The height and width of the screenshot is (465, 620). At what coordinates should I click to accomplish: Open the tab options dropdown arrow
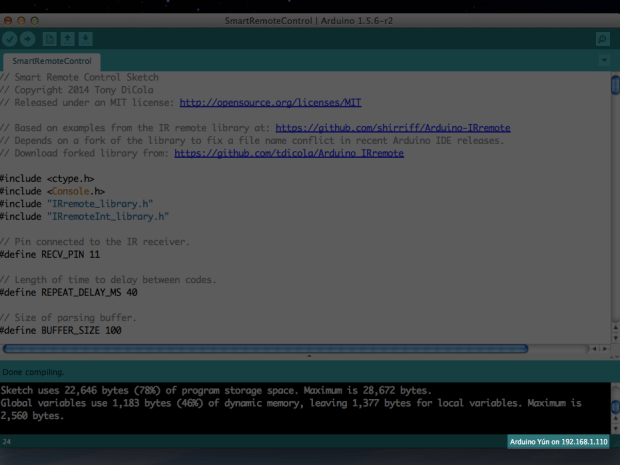pos(604,60)
